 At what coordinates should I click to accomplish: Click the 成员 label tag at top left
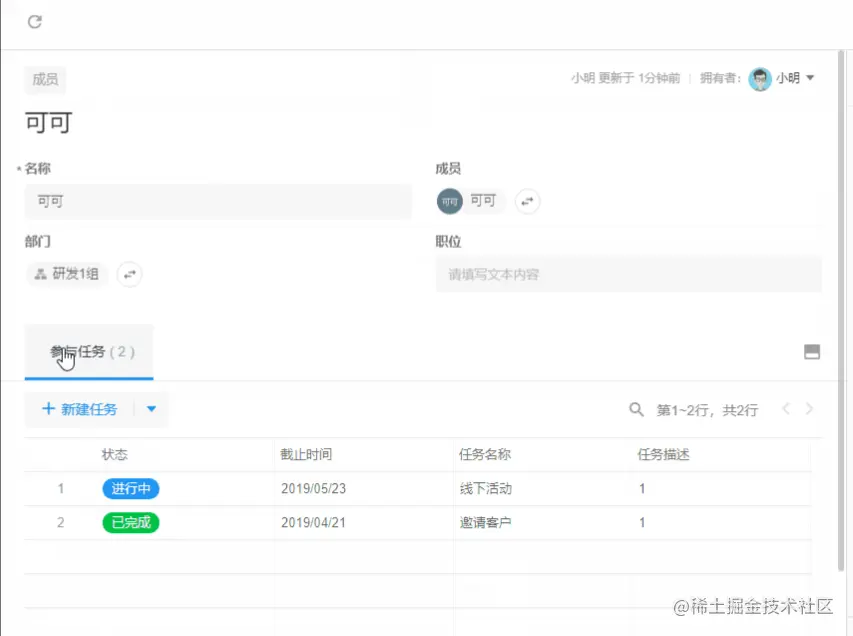coord(44,79)
